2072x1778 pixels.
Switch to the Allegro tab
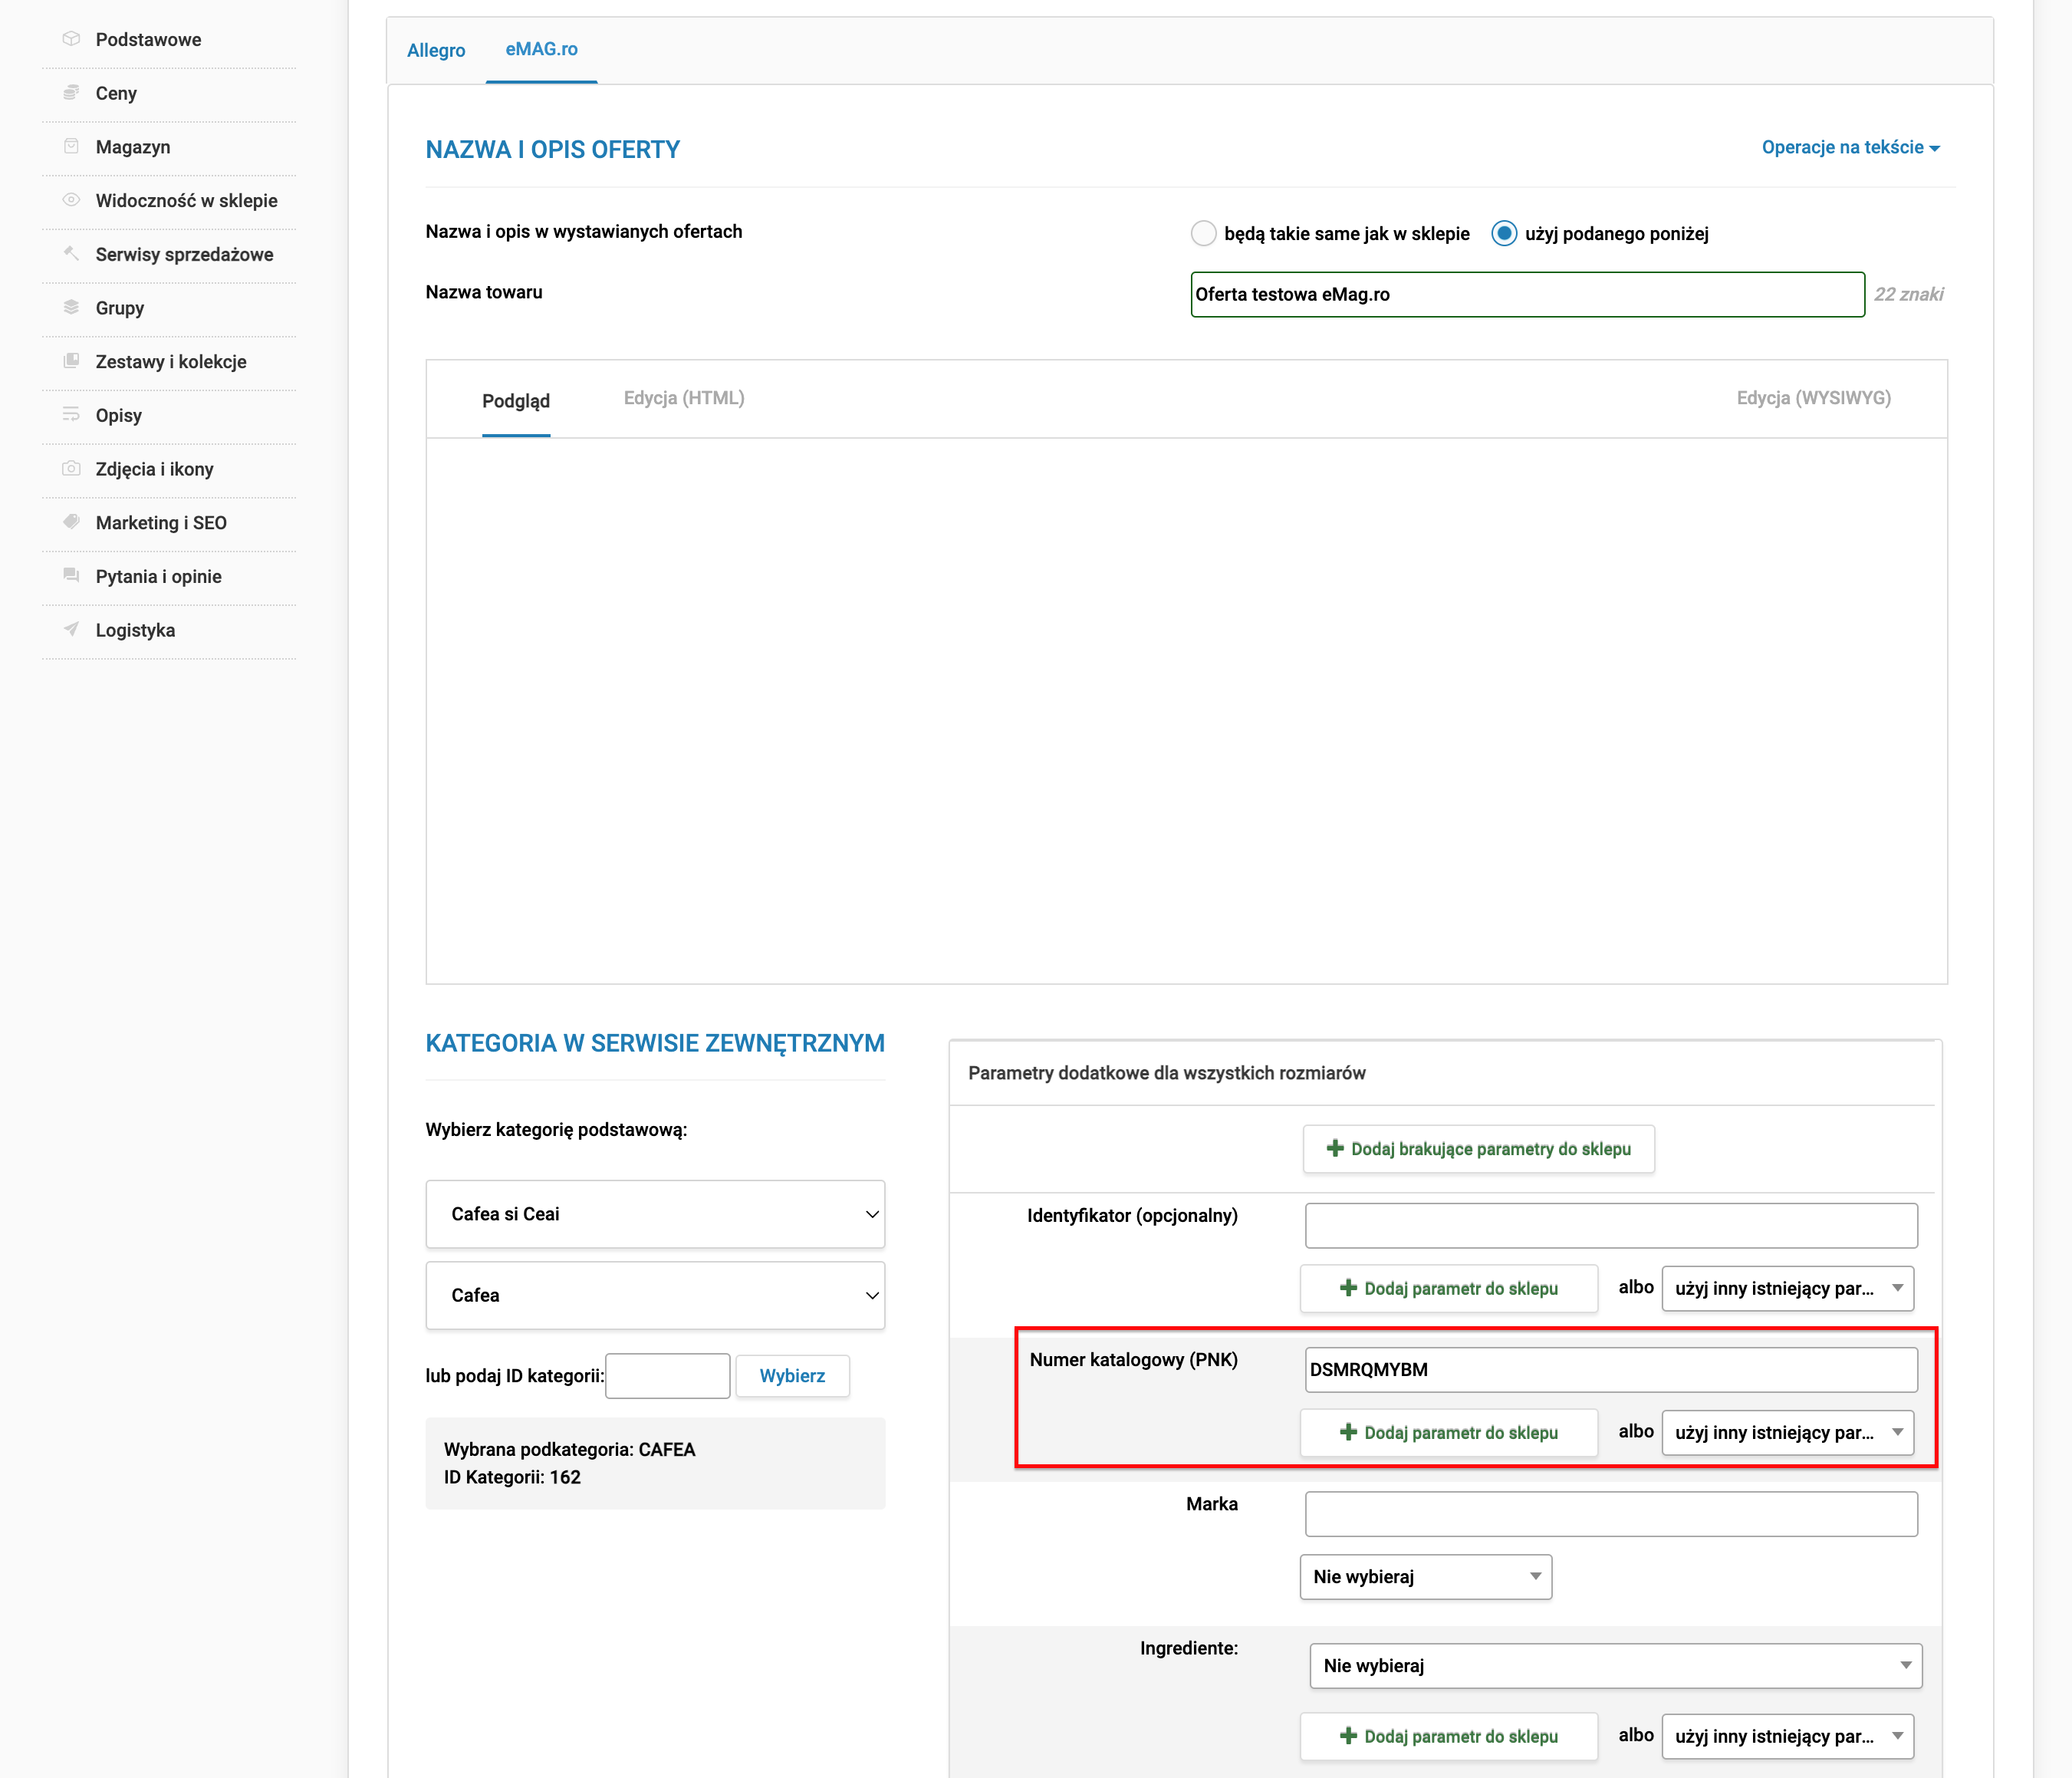point(436,50)
